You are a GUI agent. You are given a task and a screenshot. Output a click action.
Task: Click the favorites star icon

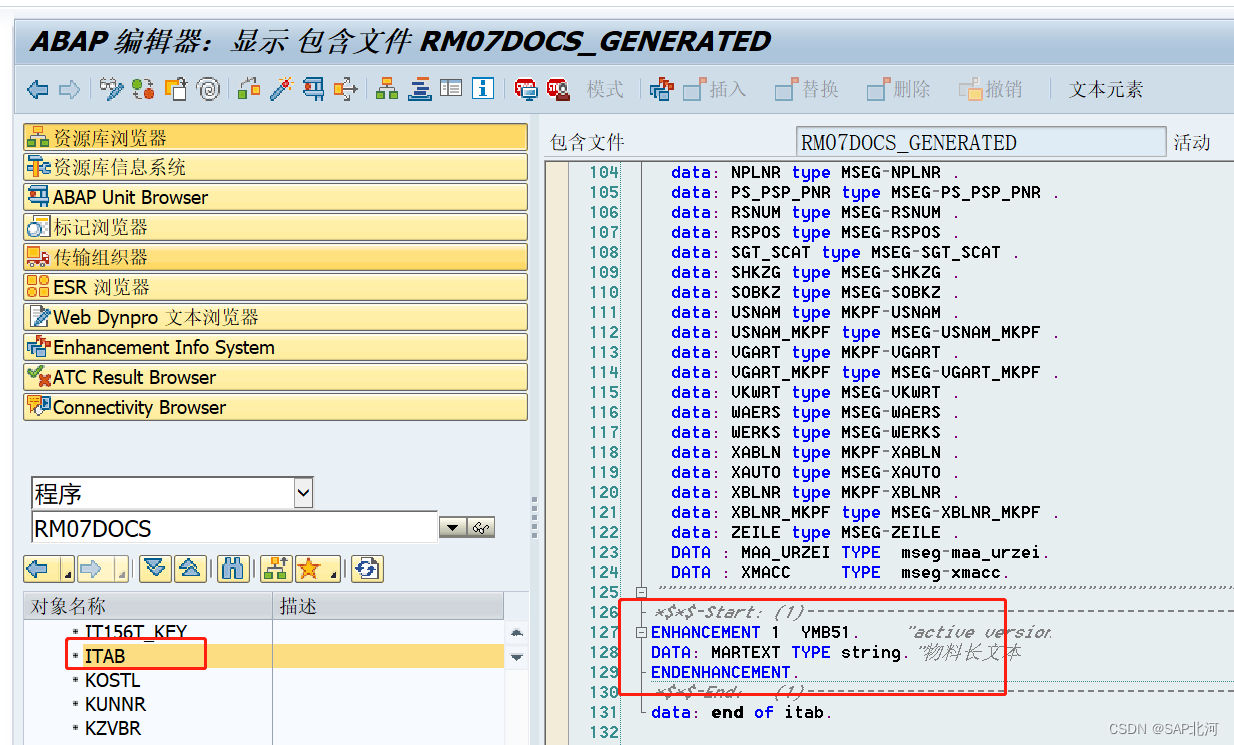tap(308, 569)
